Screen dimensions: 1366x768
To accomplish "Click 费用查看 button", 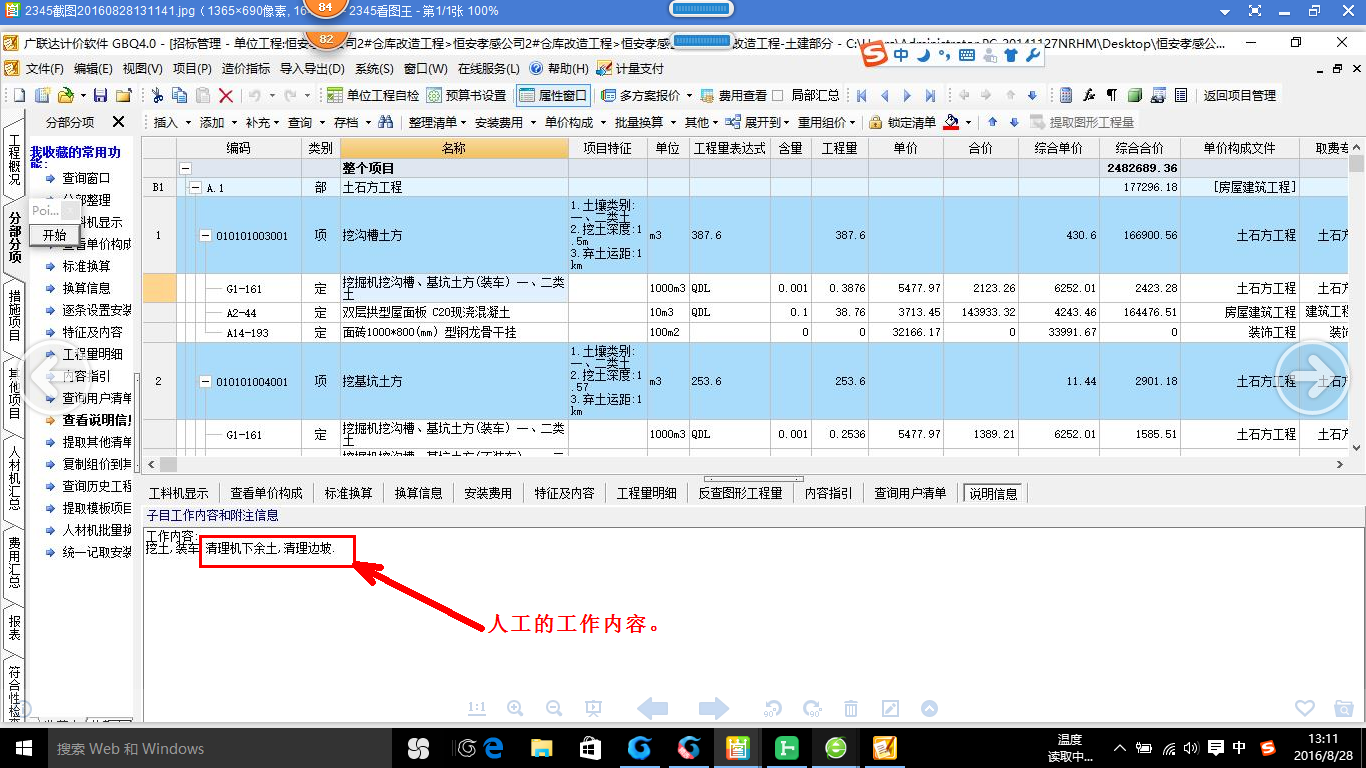I will tap(732, 95).
